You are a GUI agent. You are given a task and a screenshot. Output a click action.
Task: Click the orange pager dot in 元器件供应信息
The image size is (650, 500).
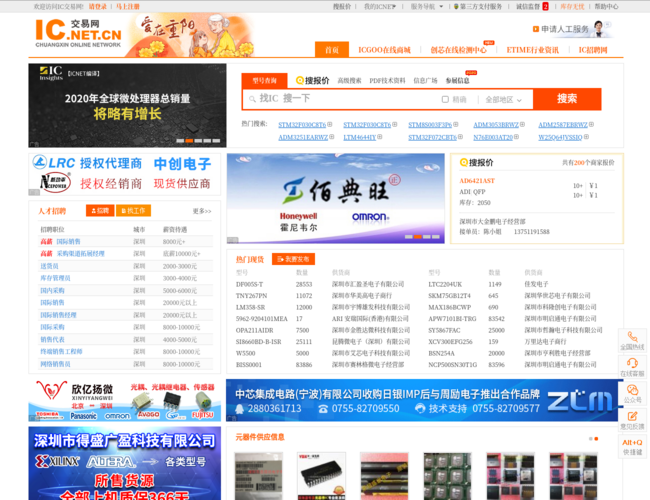click(596, 439)
